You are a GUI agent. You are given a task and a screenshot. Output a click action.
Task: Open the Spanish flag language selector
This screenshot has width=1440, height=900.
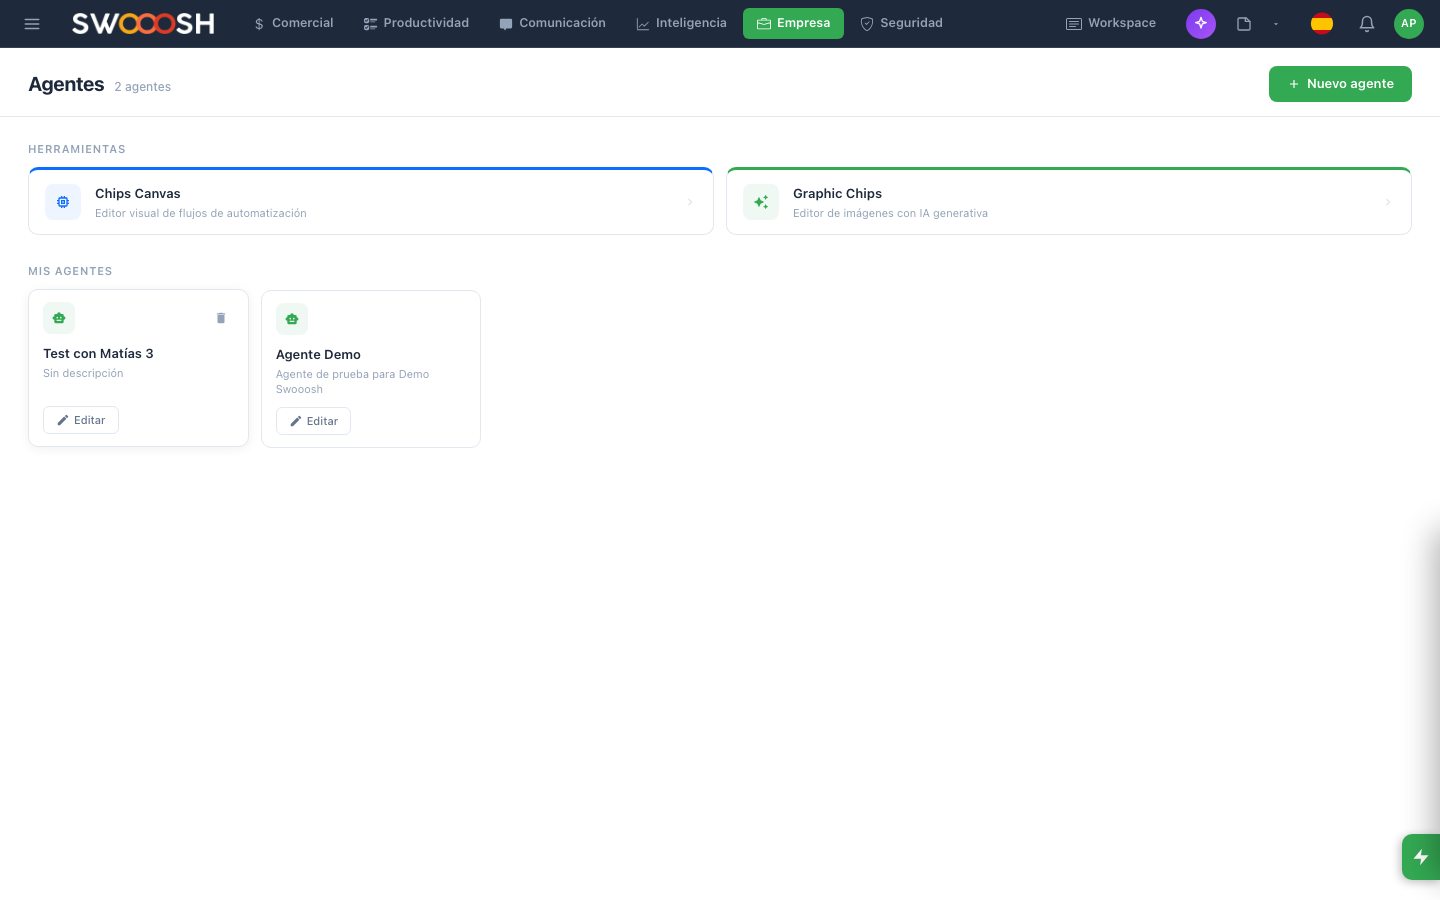pyautogui.click(x=1322, y=23)
